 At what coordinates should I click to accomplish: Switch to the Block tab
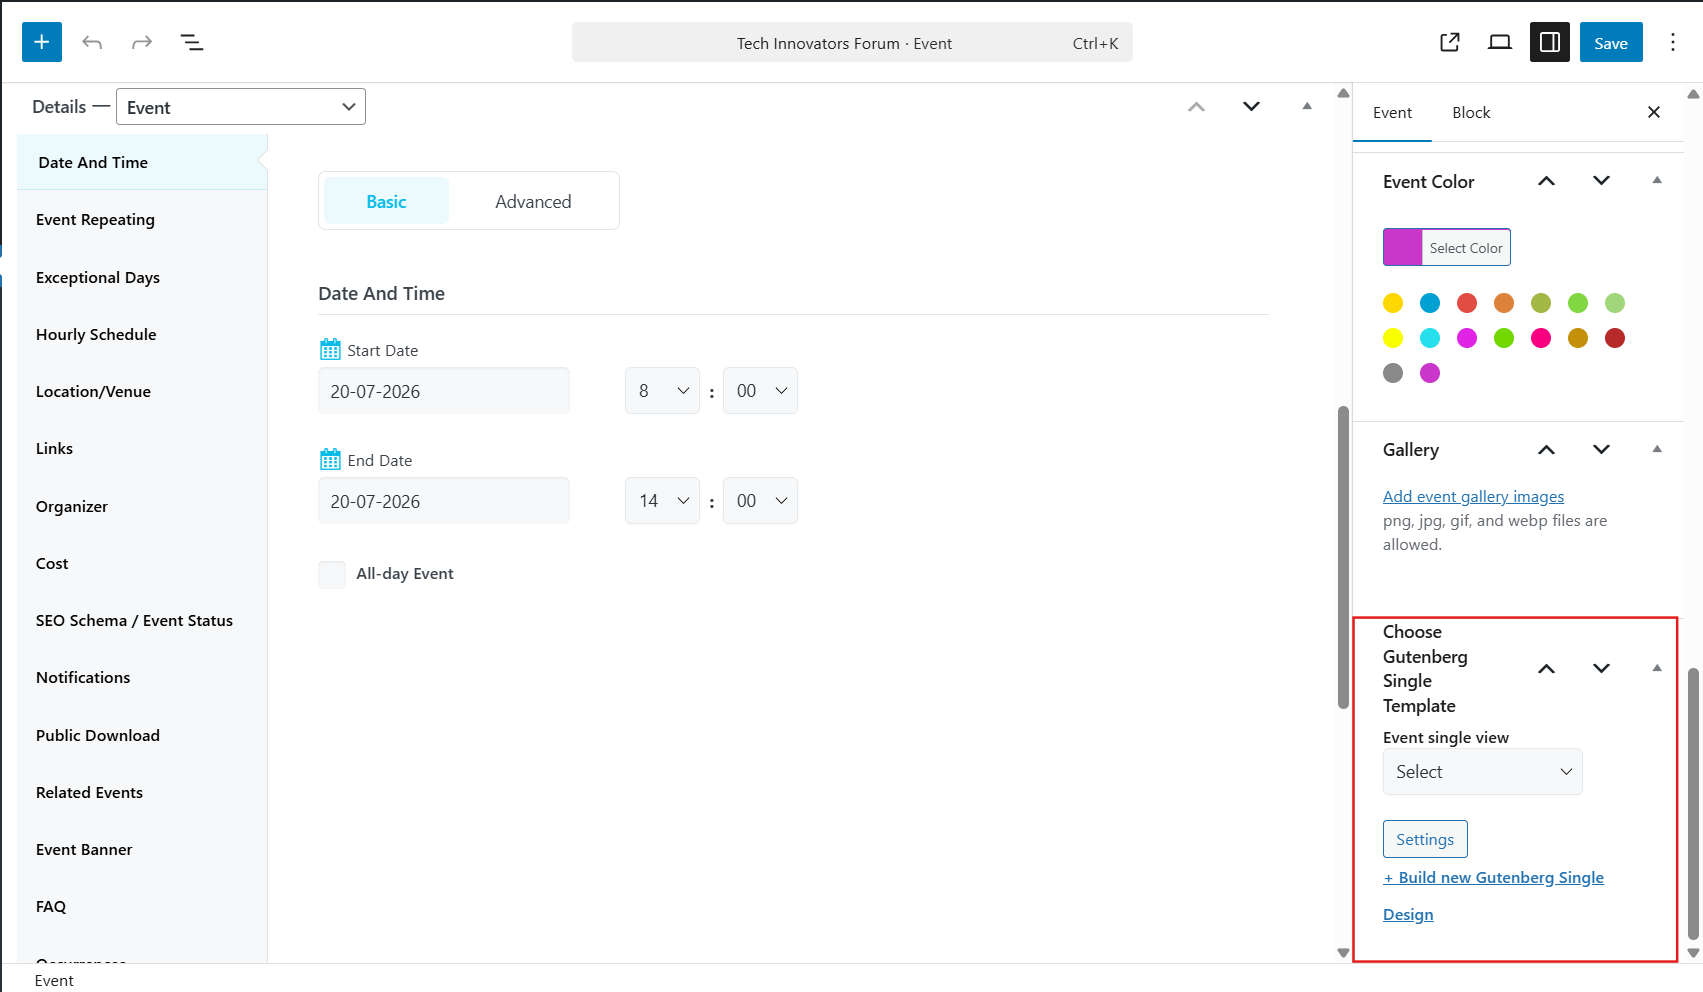point(1471,112)
